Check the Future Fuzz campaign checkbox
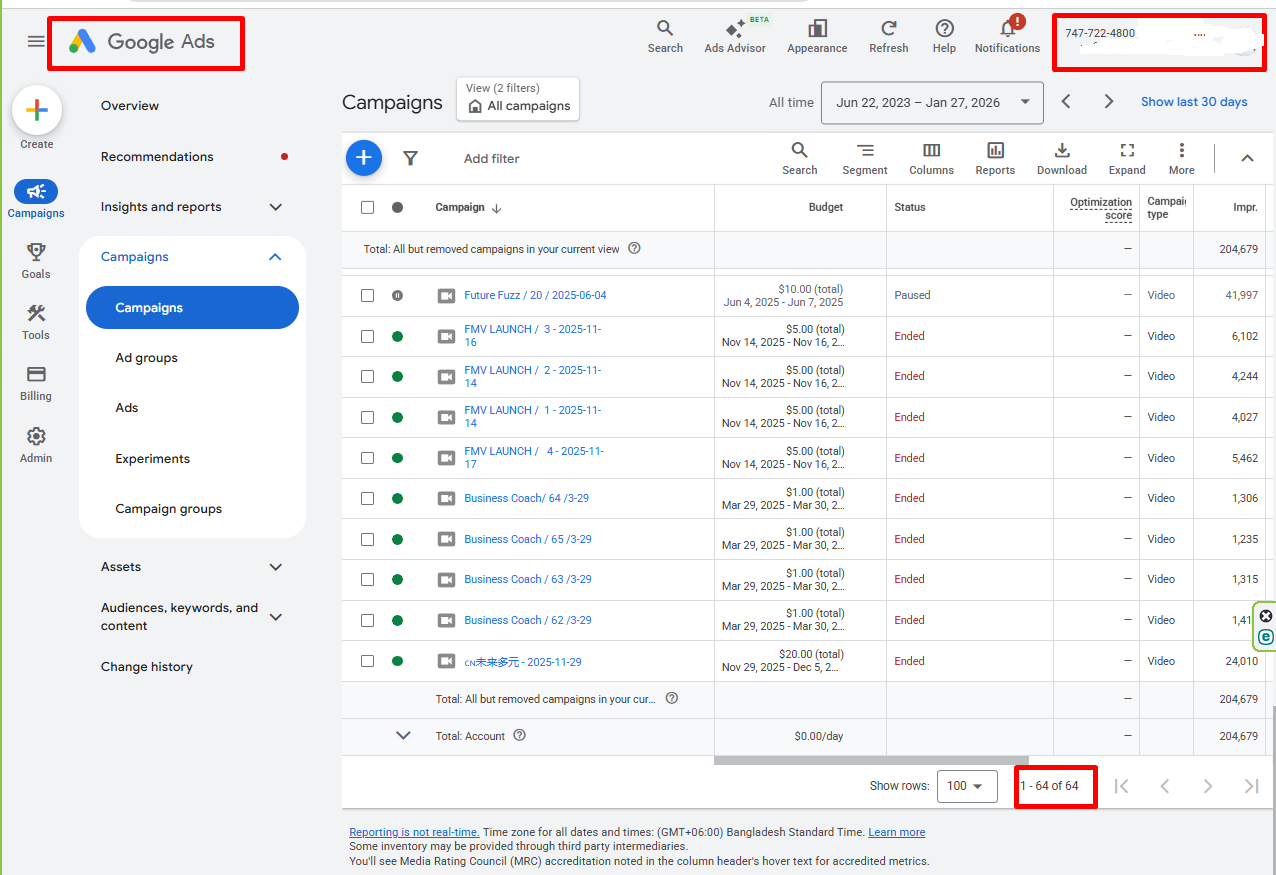This screenshot has height=875, width=1276. [x=367, y=296]
